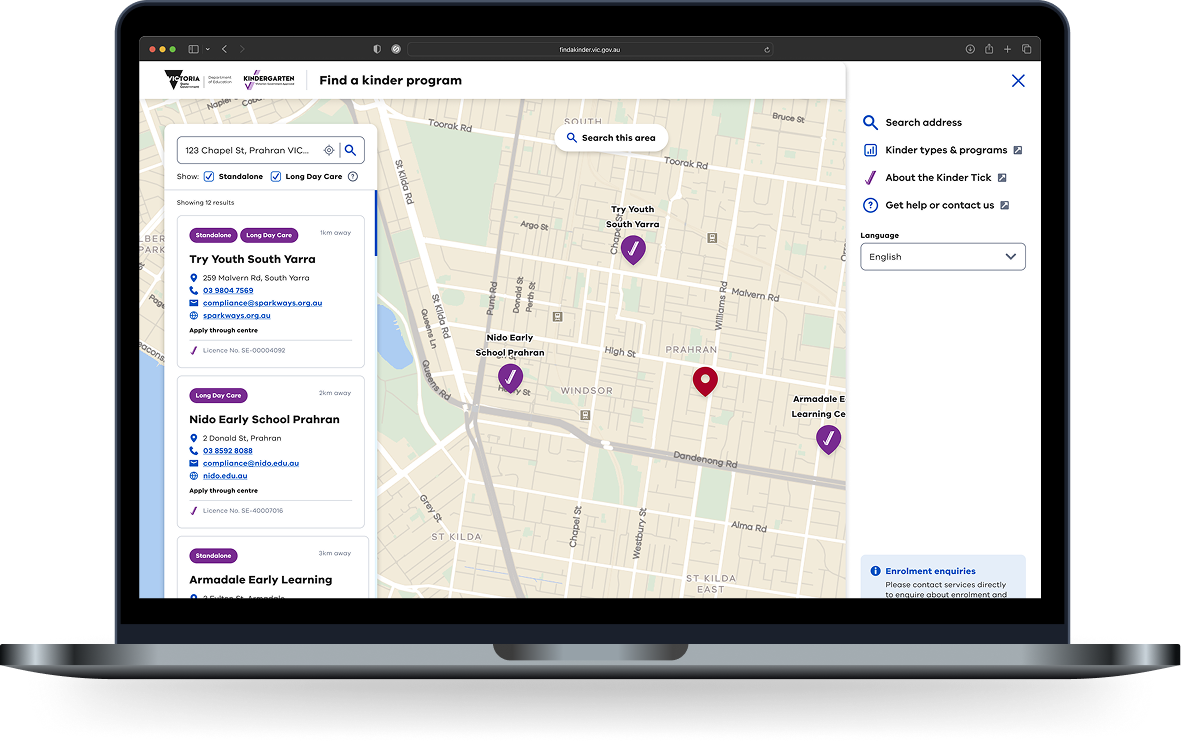Click the Kindergarten logo in header
This screenshot has width=1181, height=744.
click(x=269, y=80)
